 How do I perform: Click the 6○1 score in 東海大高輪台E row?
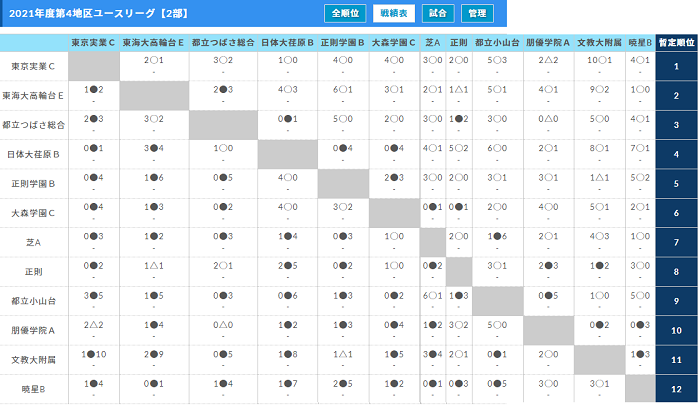pyautogui.click(x=343, y=90)
